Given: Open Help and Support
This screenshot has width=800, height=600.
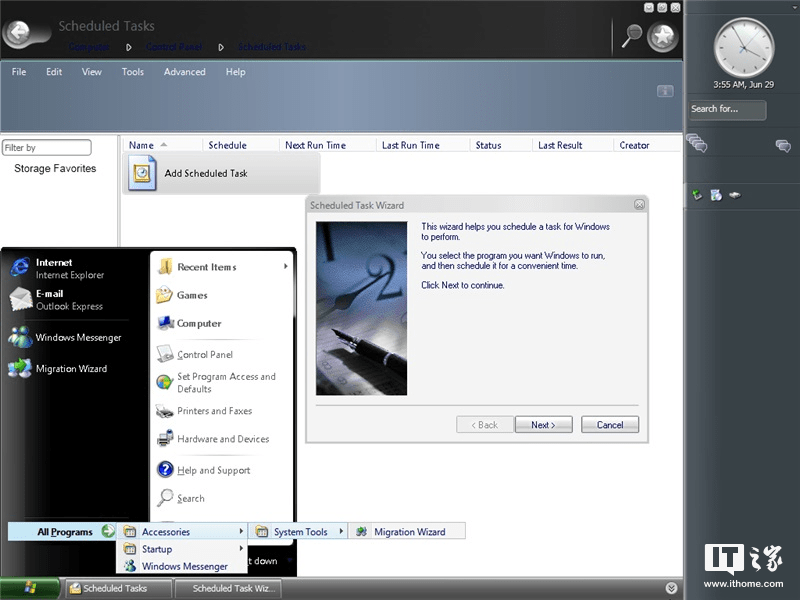Looking at the screenshot, I should point(214,469).
